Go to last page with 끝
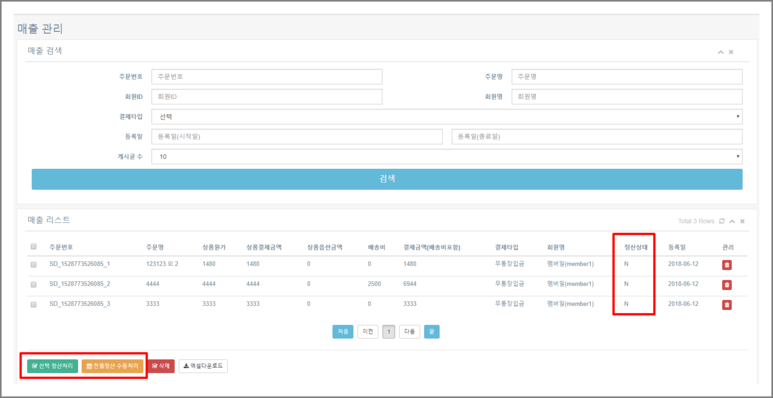The width and height of the screenshot is (773, 398). point(432,332)
